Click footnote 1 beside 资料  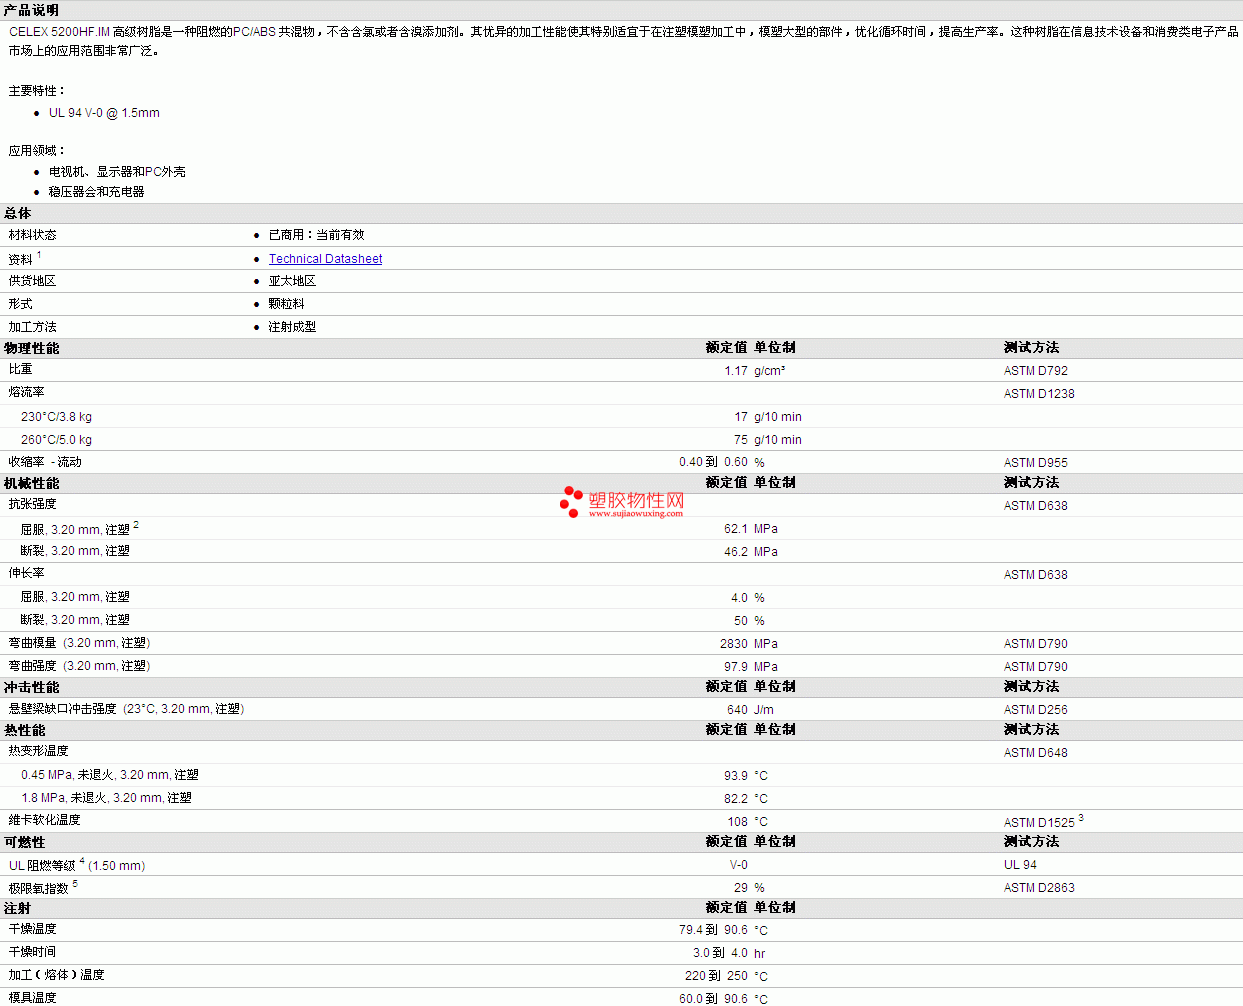pyautogui.click(x=39, y=256)
